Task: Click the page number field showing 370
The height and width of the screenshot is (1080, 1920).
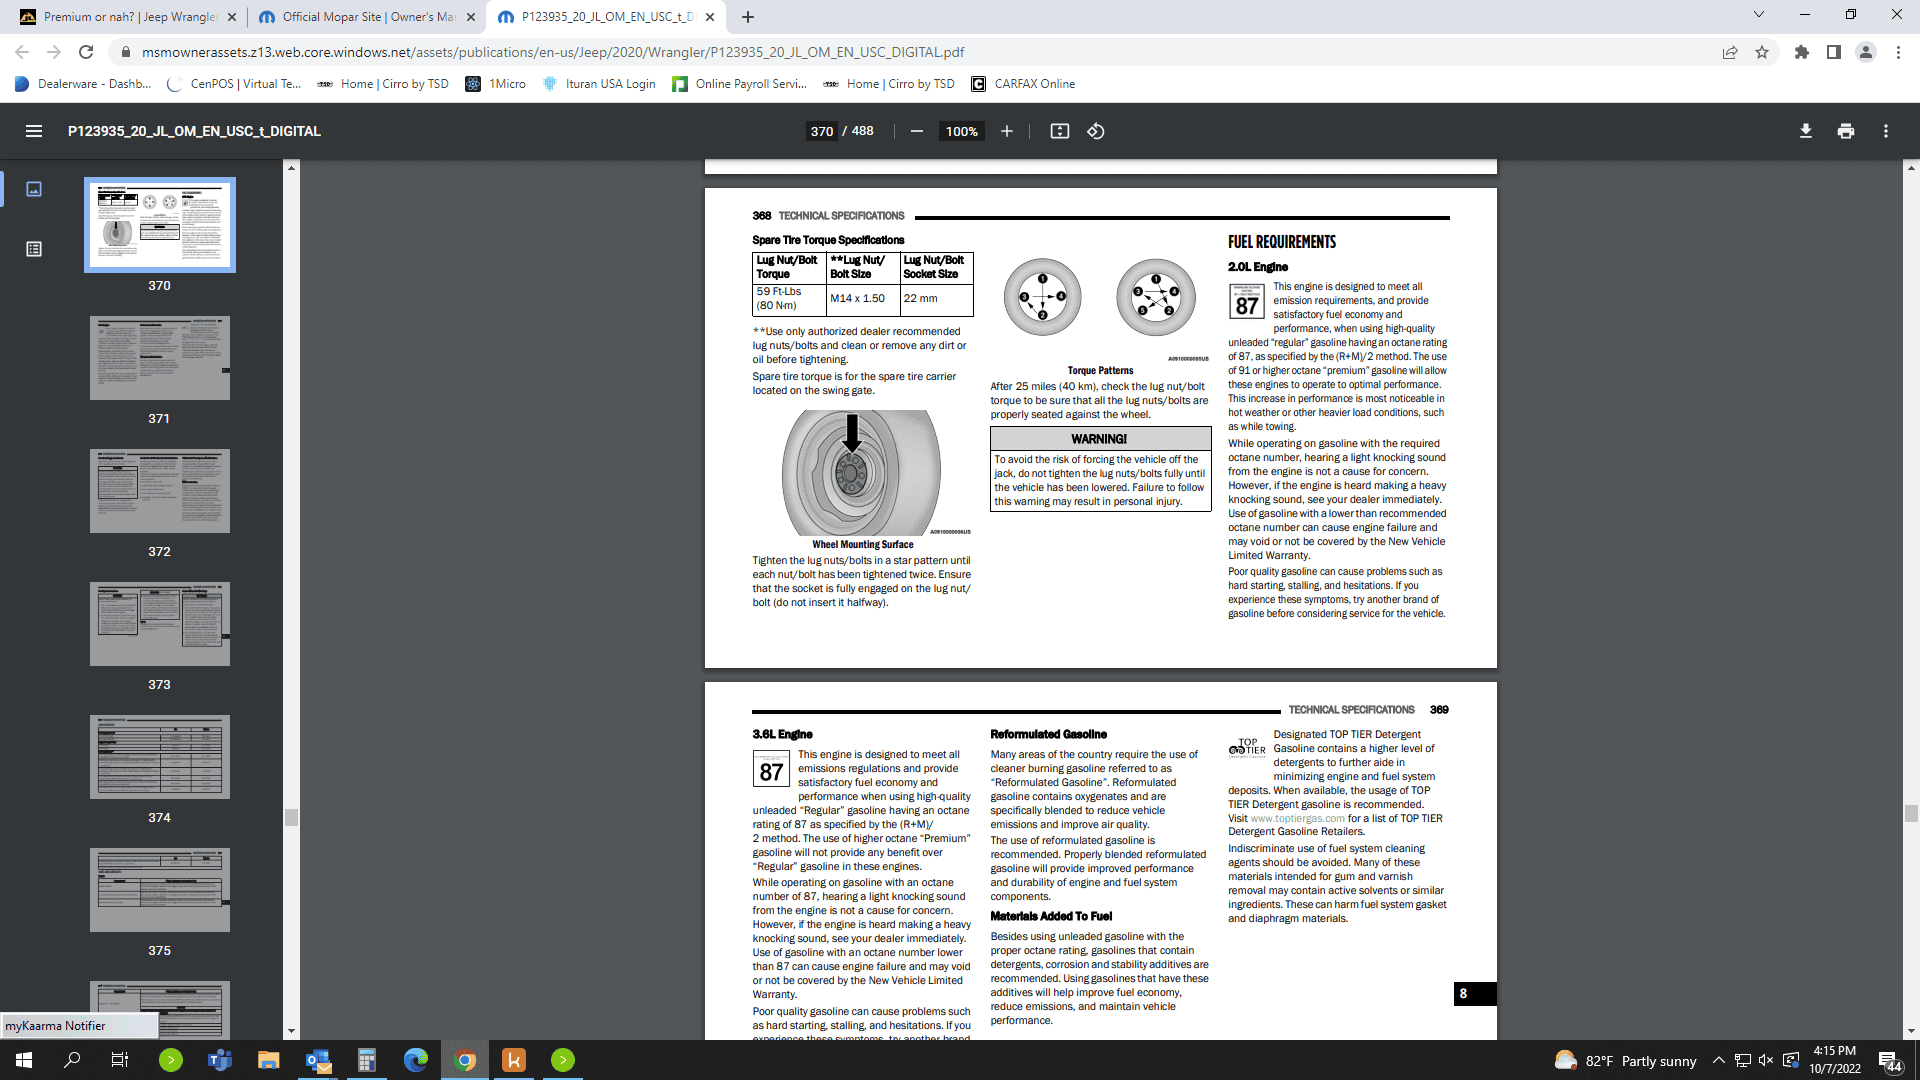Action: tap(822, 131)
